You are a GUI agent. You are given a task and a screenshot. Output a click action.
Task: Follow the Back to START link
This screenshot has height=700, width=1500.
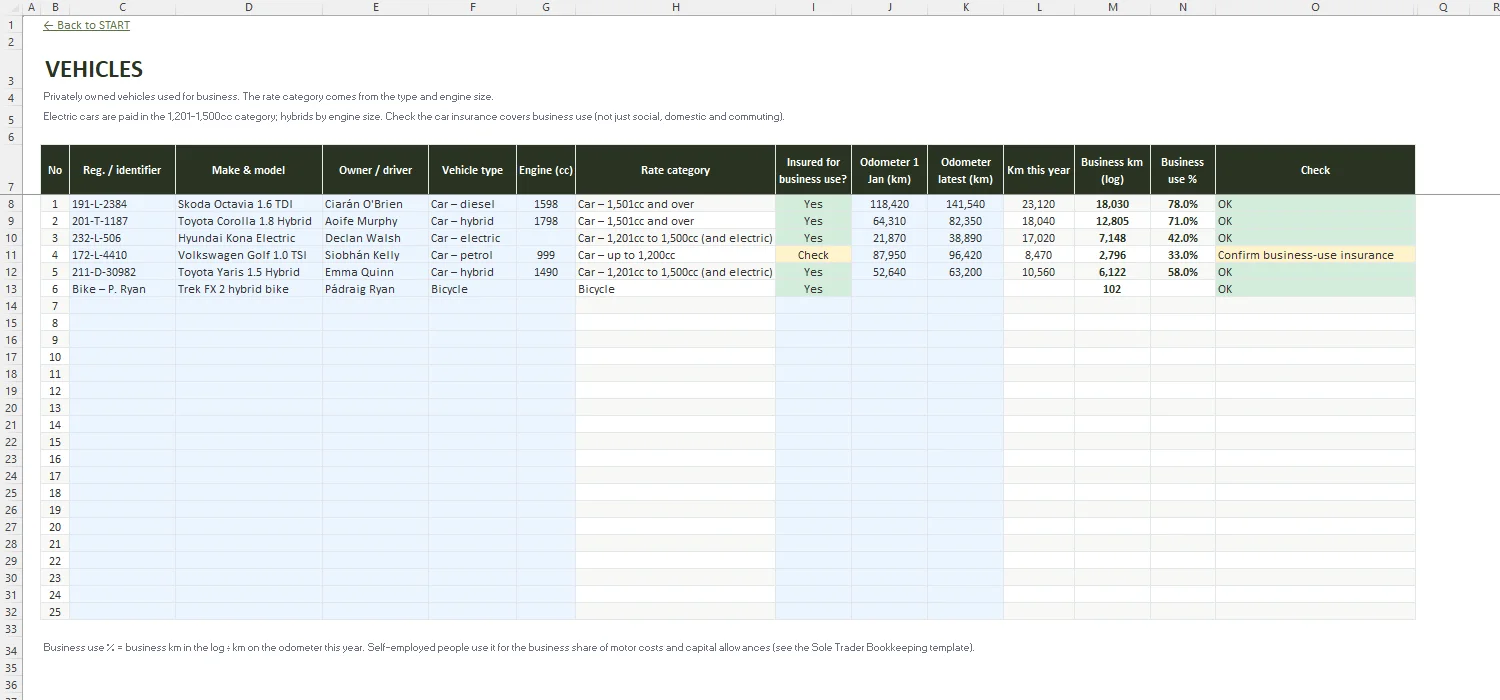[87, 25]
